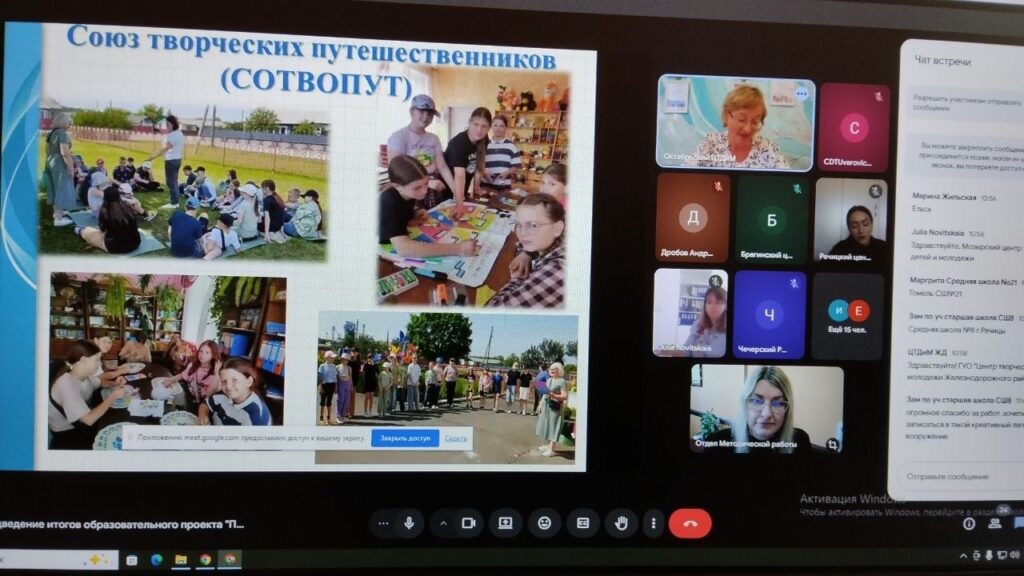Mute the microphone in the call toolbar
Image resolution: width=1024 pixels, height=576 pixels.
pos(409,523)
